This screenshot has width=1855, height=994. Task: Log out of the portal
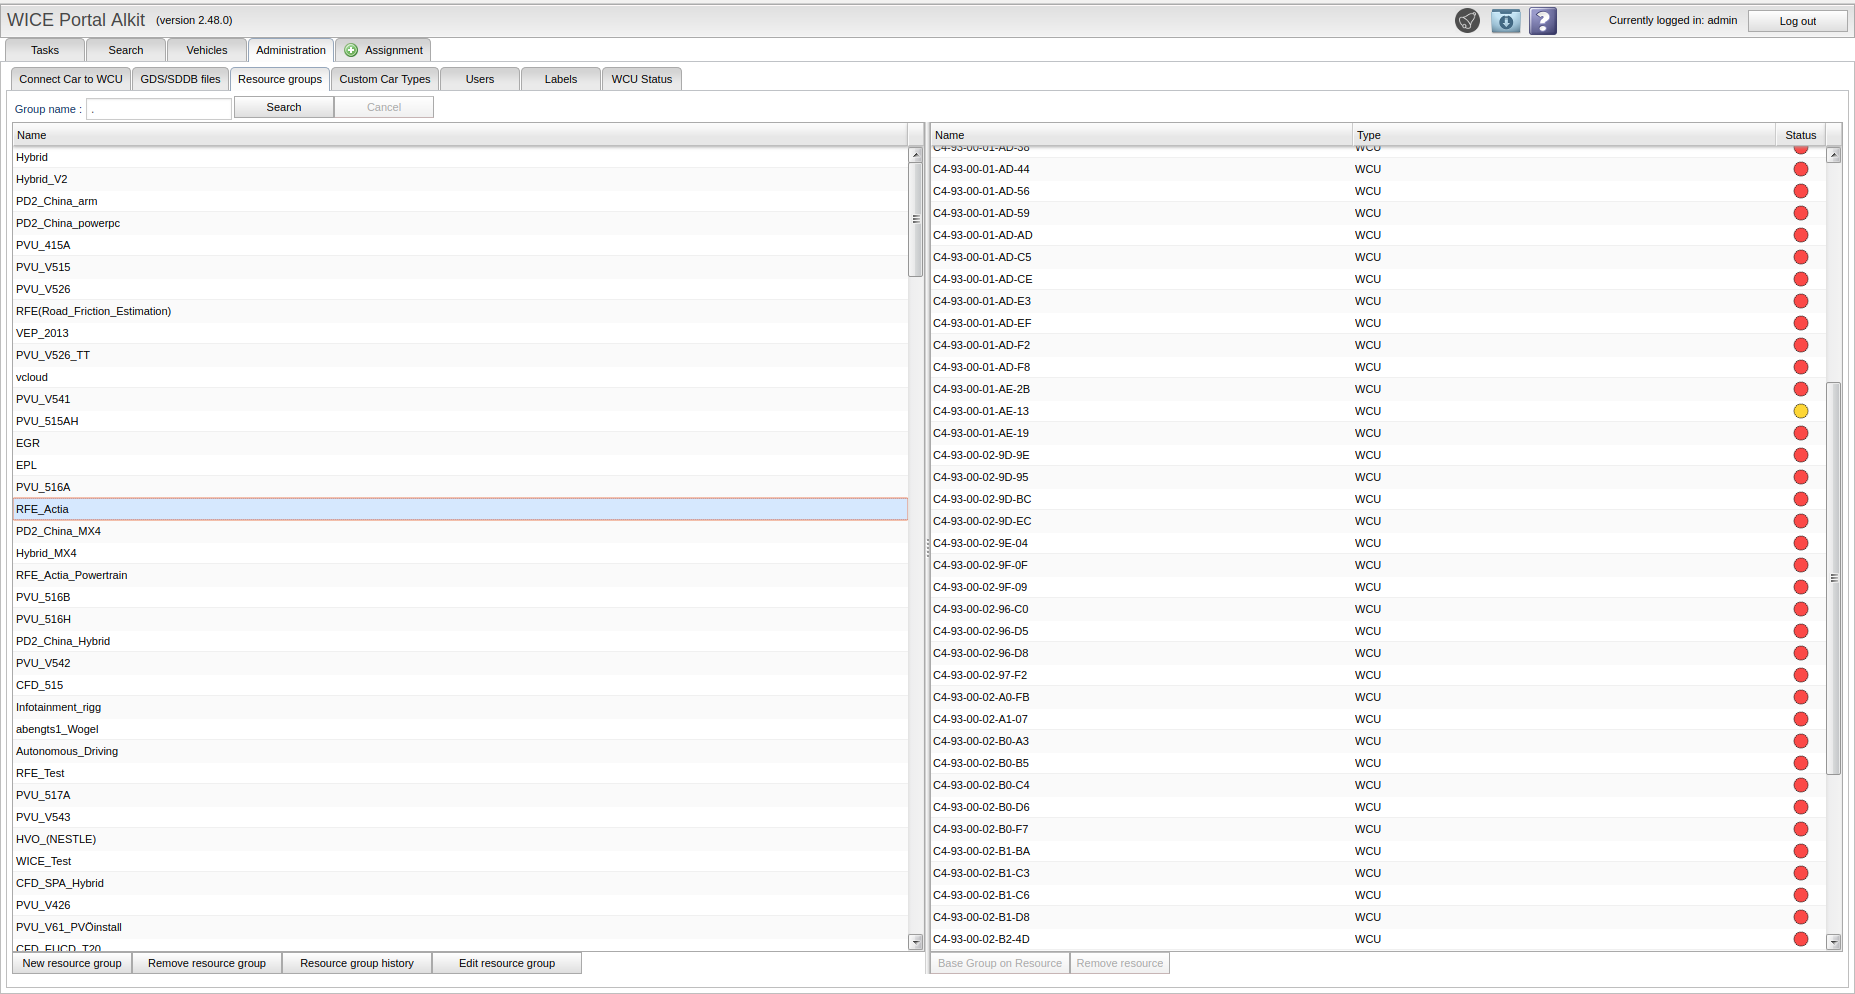1796,21
